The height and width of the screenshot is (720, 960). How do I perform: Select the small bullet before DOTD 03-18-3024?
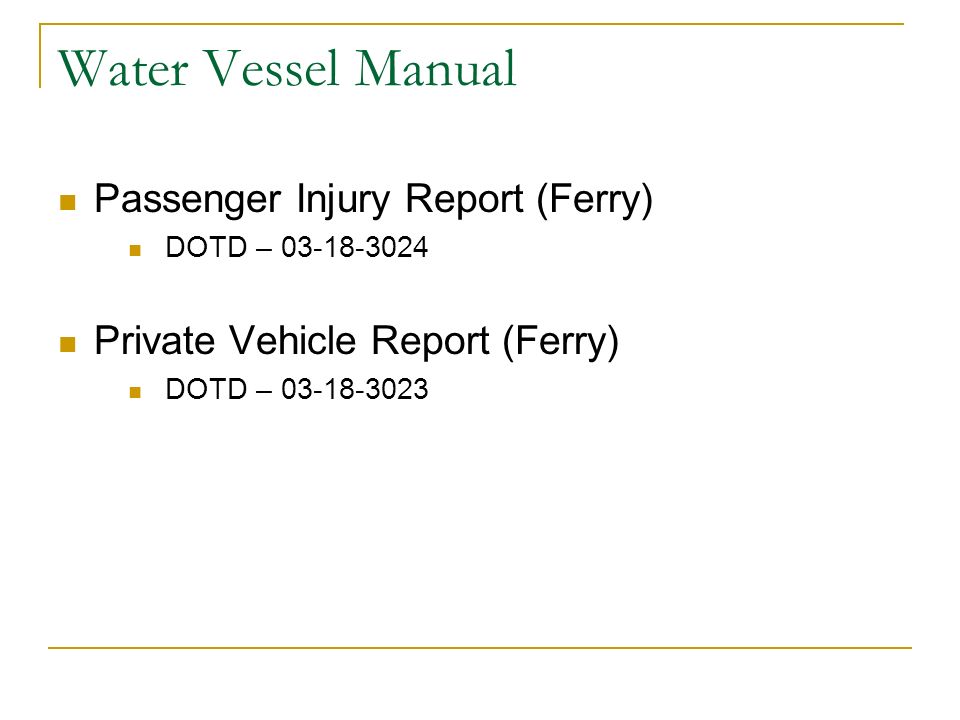(x=135, y=250)
